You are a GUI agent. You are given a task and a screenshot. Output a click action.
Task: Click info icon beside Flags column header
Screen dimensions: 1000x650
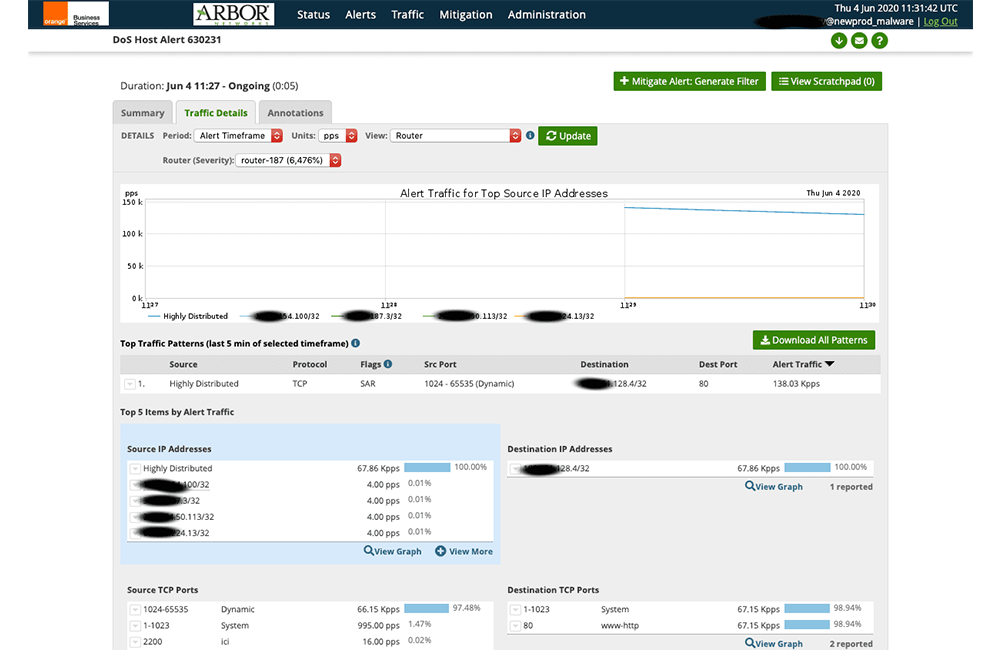(x=388, y=364)
